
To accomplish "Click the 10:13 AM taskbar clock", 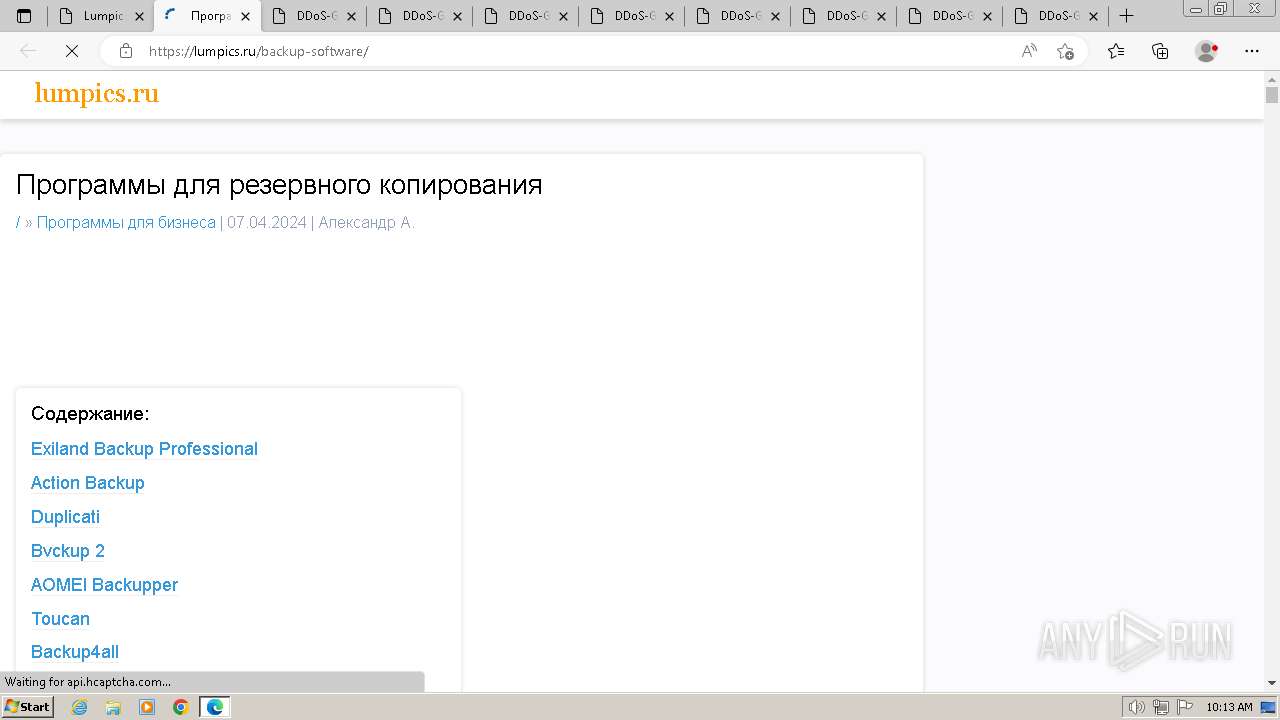I will point(1229,707).
